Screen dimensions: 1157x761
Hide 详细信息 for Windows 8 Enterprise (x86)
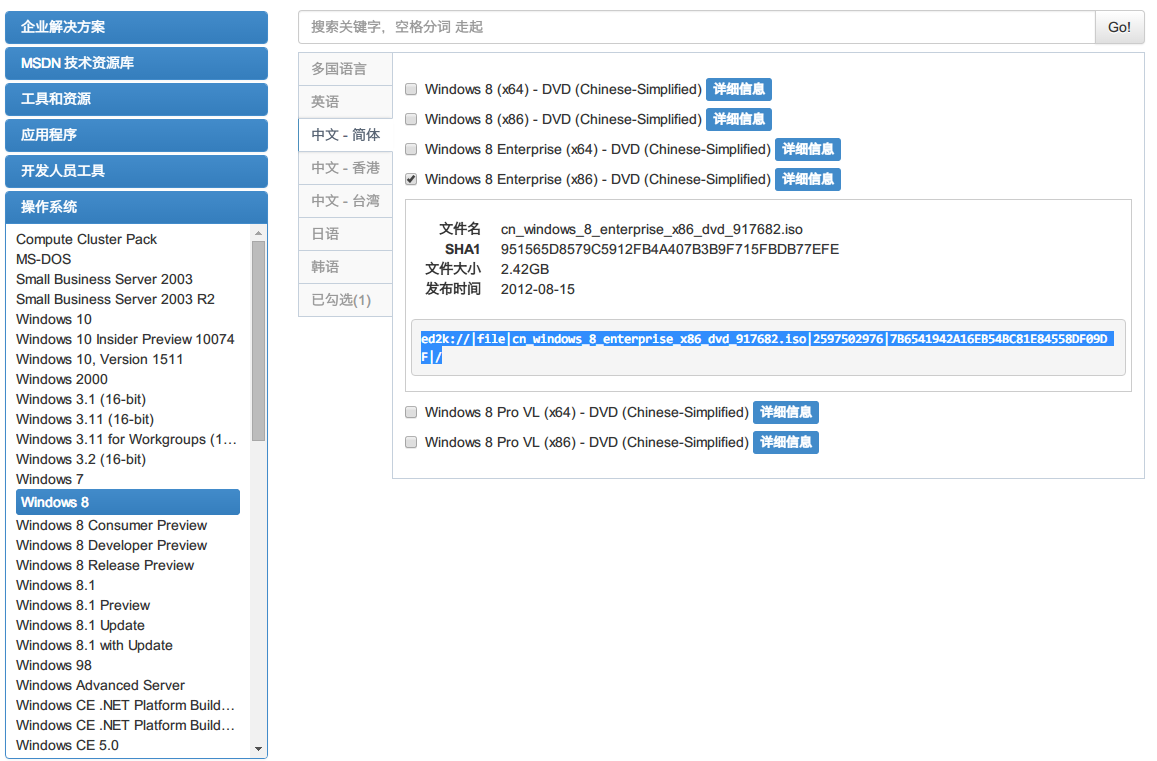click(x=808, y=179)
